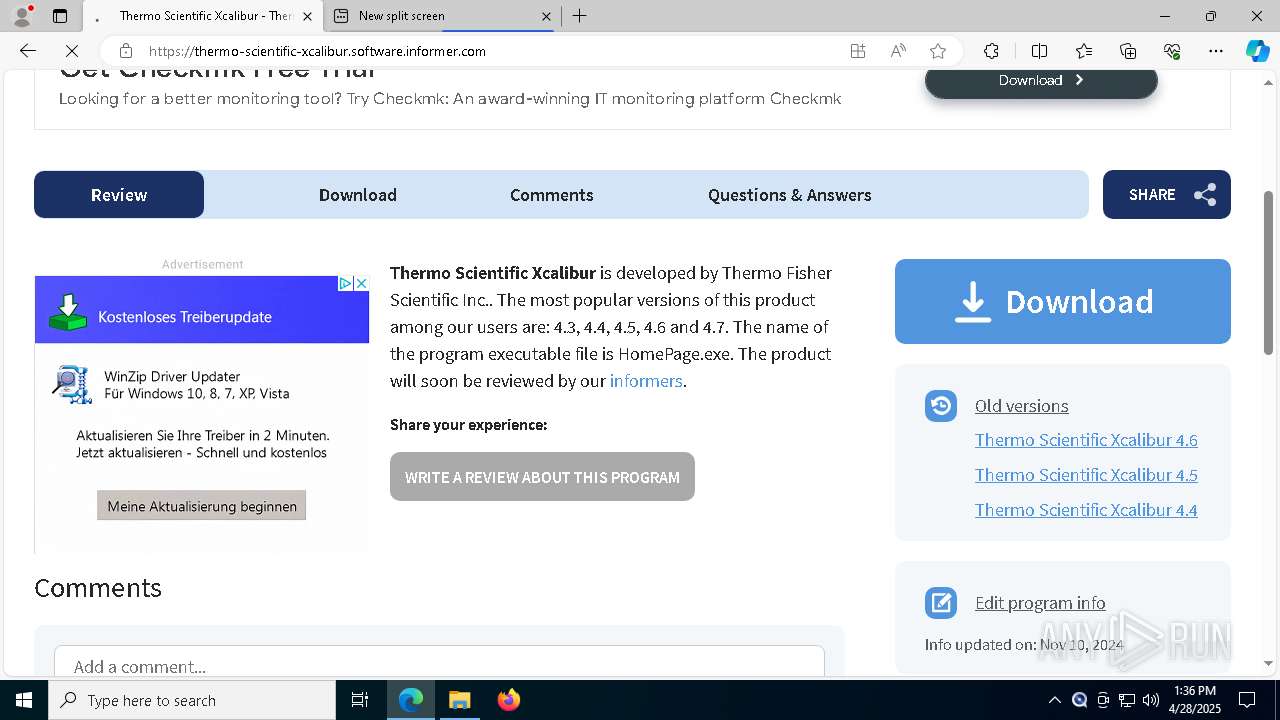Image resolution: width=1280 pixels, height=720 pixels.
Task: Launch Firefox from the taskbar
Action: coord(509,700)
